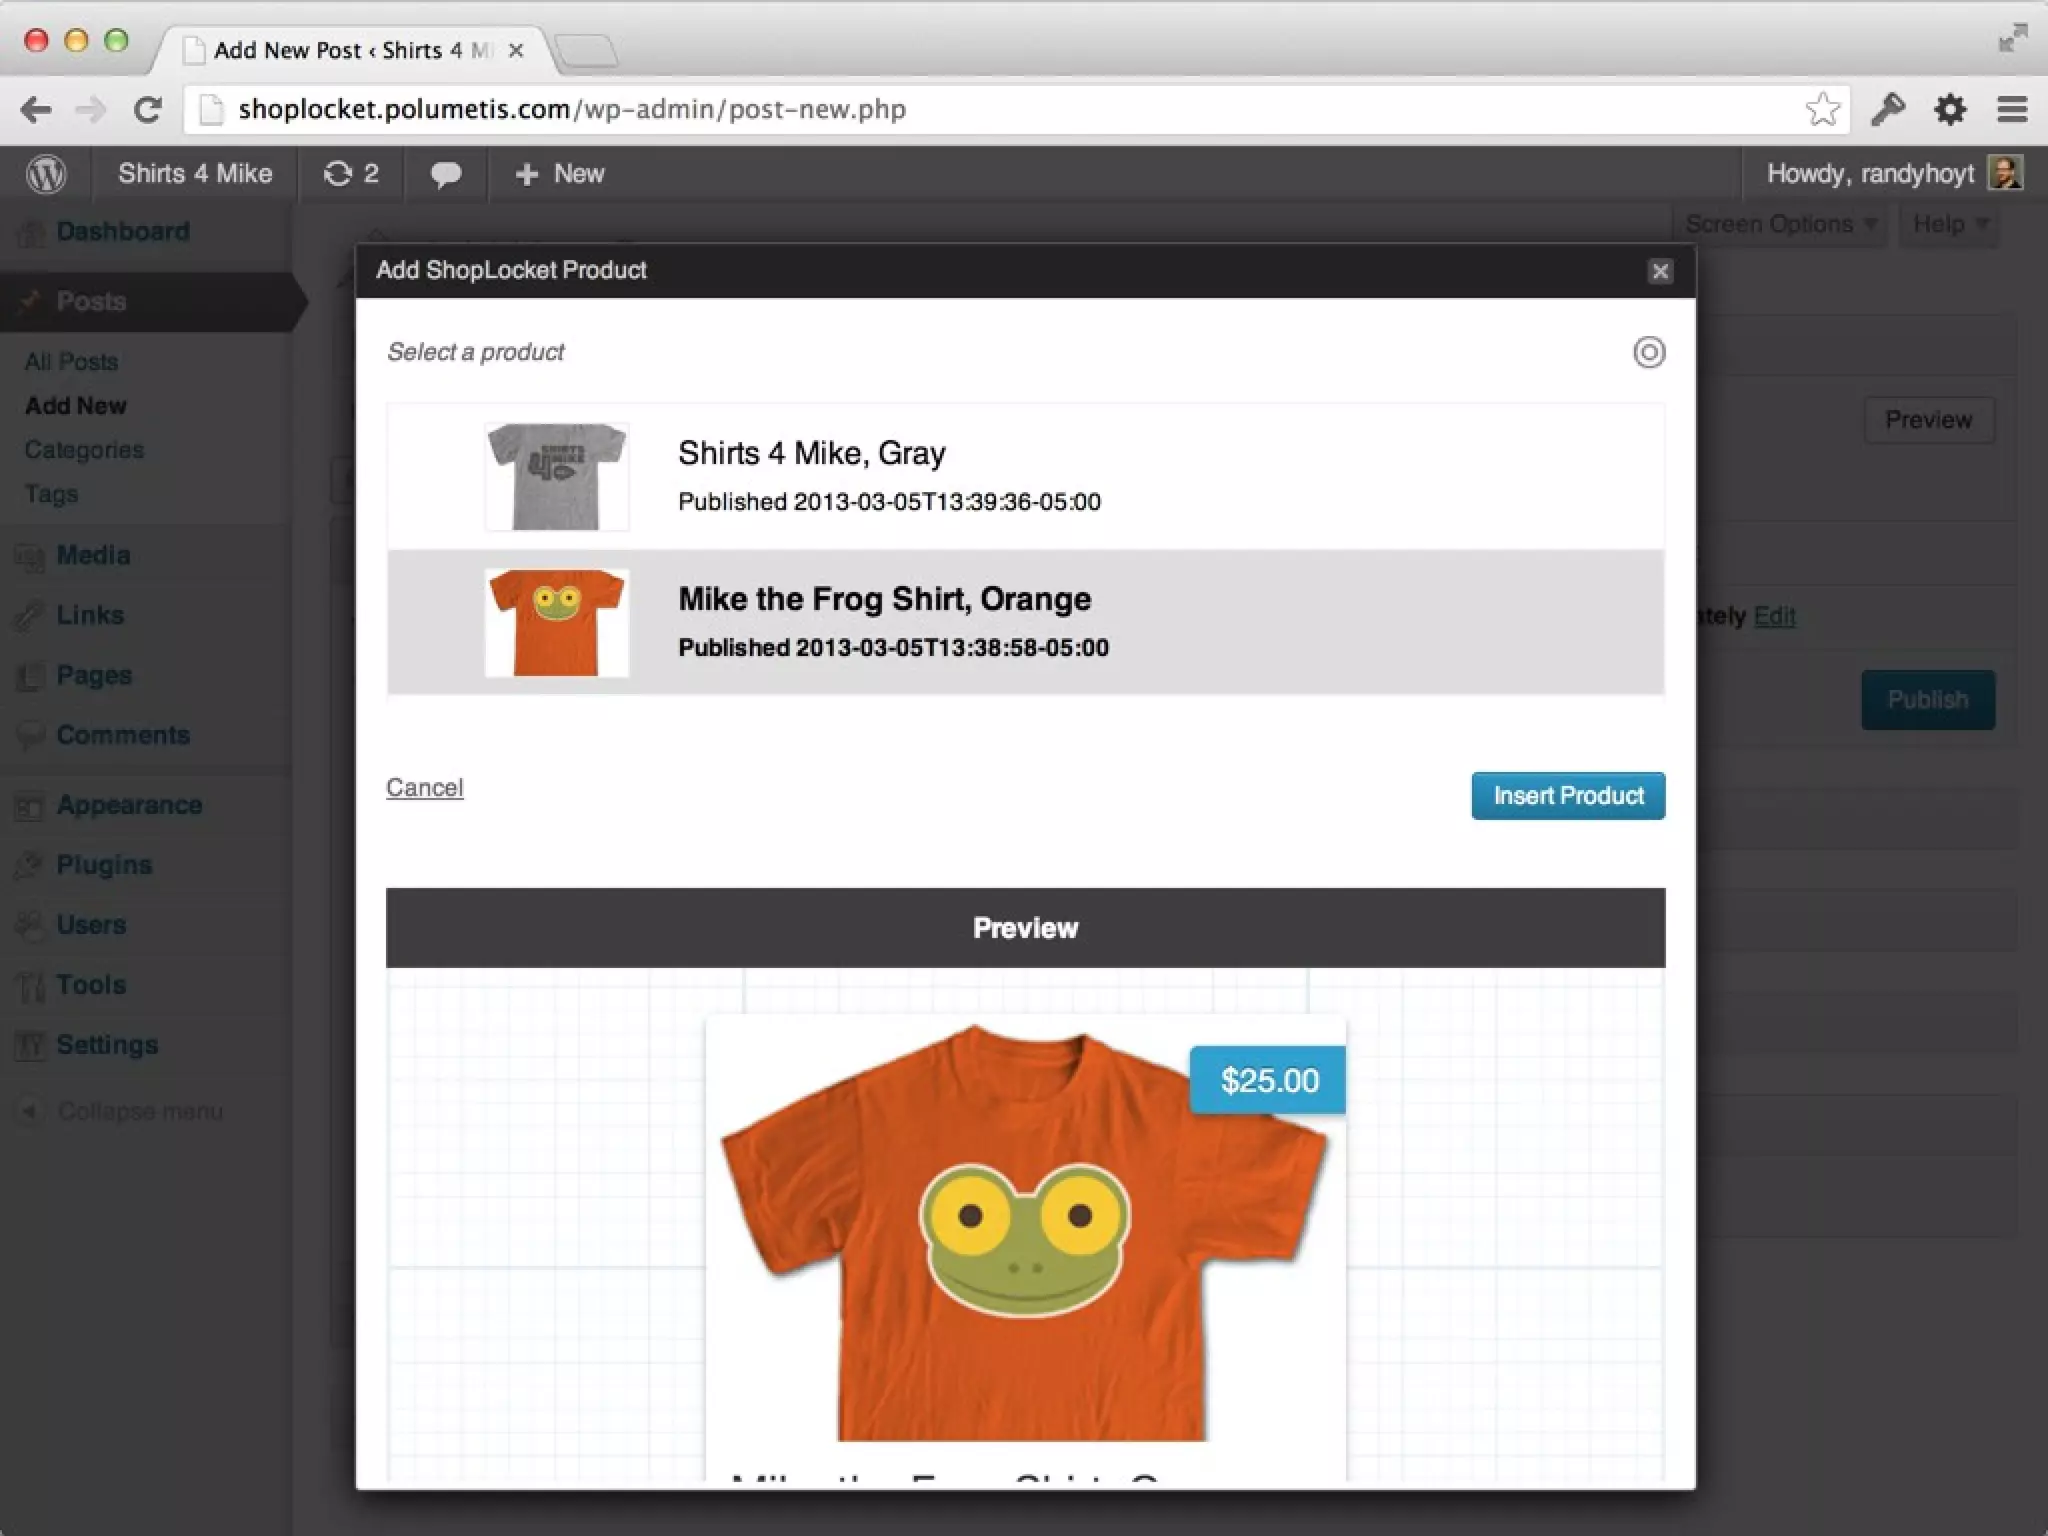
Task: Open the updates icon showing 2
Action: pos(351,174)
